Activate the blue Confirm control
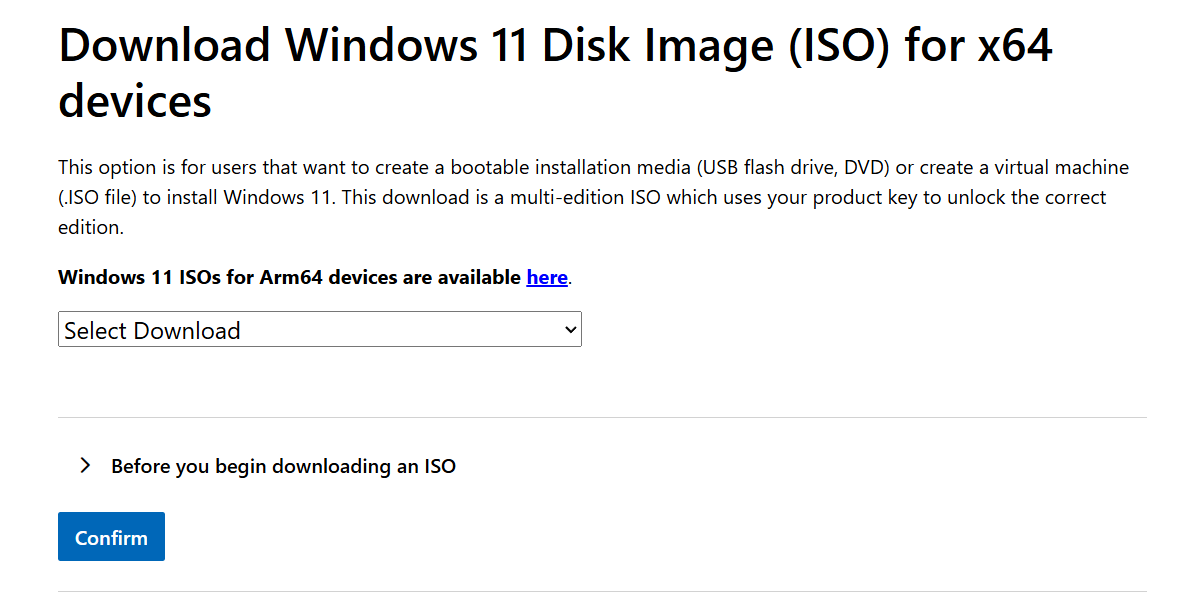 point(111,536)
